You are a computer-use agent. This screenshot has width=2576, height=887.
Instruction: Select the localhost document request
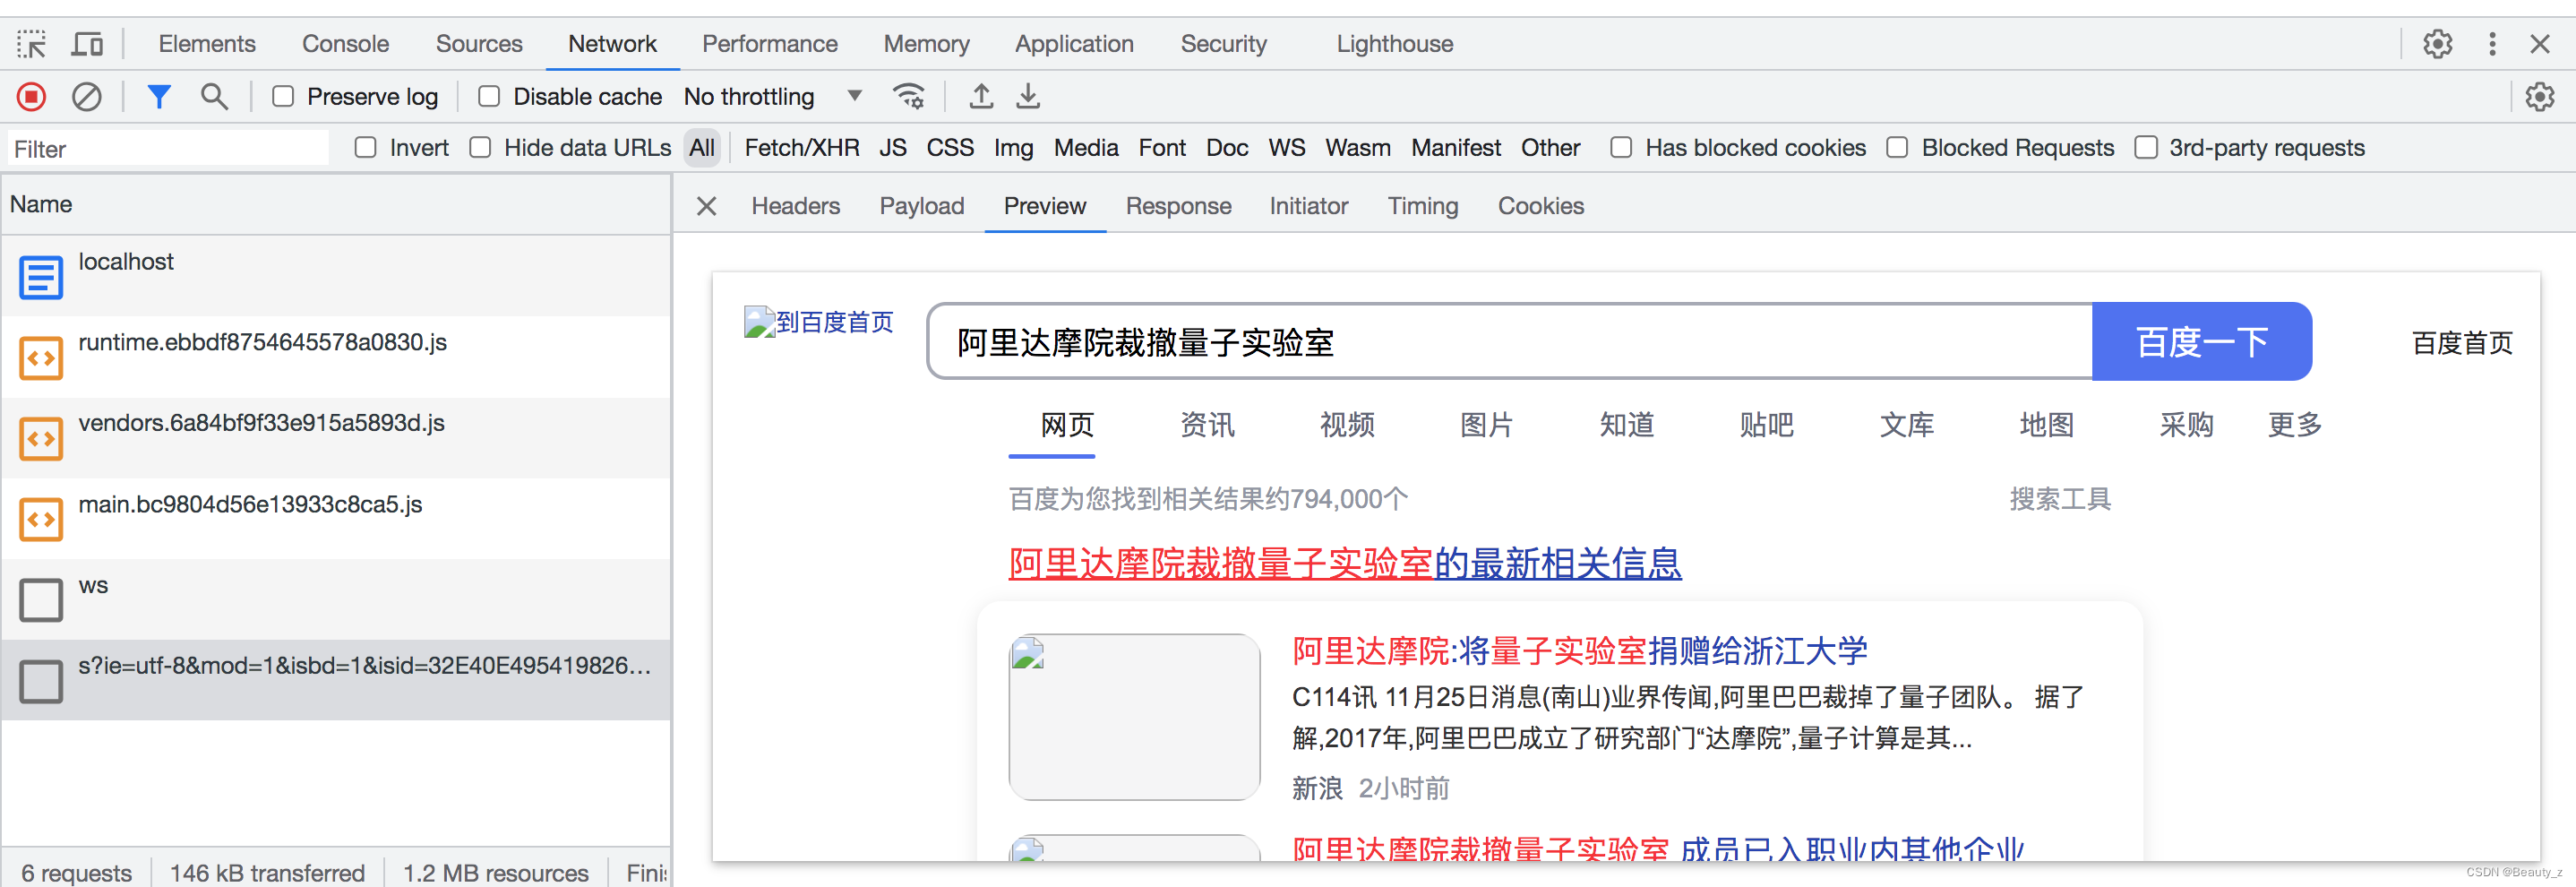pyautogui.click(x=336, y=276)
